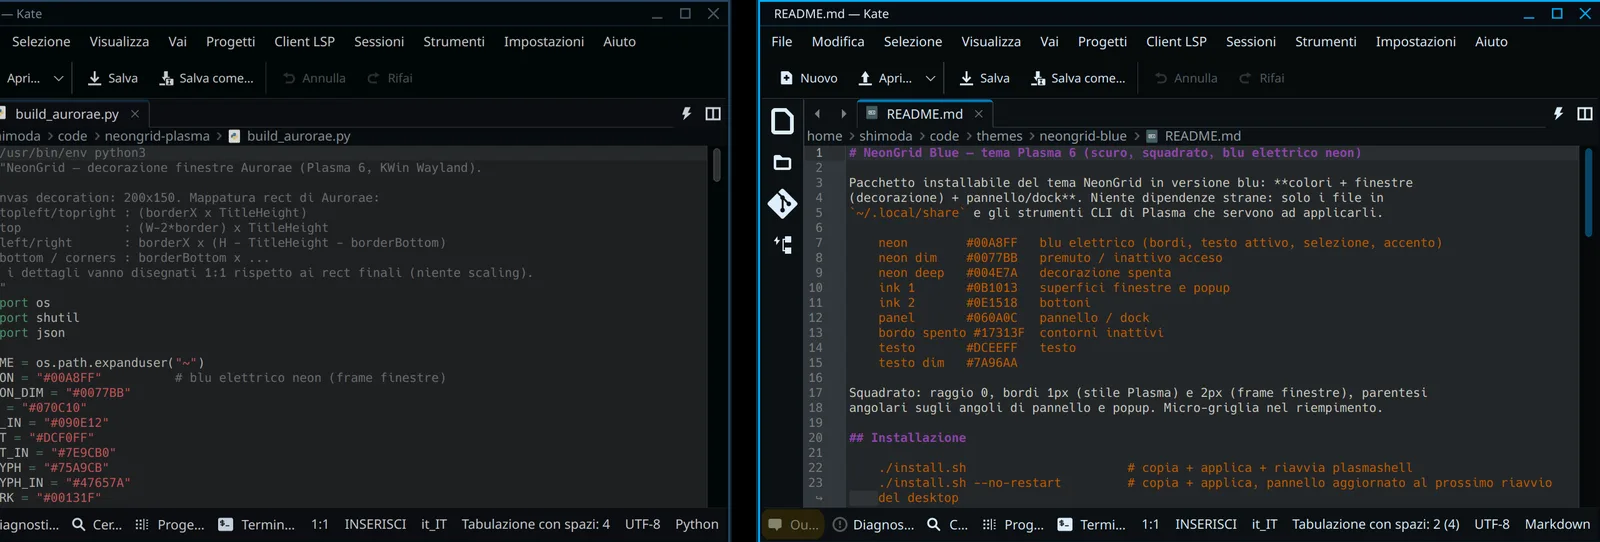Toggle search panel C... in README window

pyautogui.click(x=948, y=524)
